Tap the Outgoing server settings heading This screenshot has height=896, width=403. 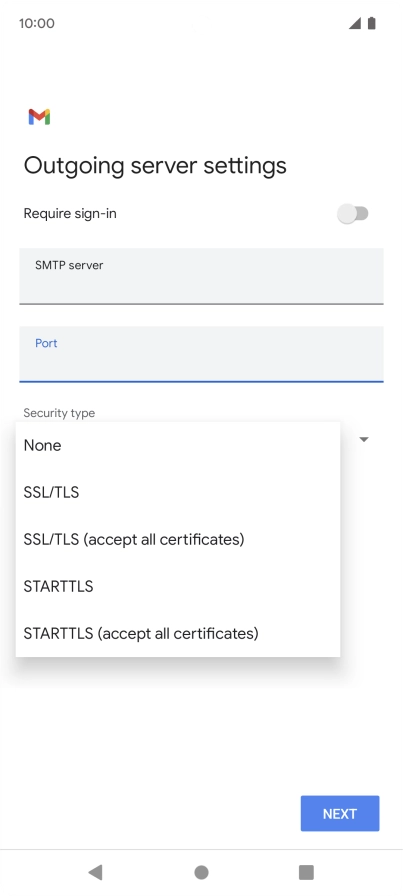pyautogui.click(x=155, y=166)
